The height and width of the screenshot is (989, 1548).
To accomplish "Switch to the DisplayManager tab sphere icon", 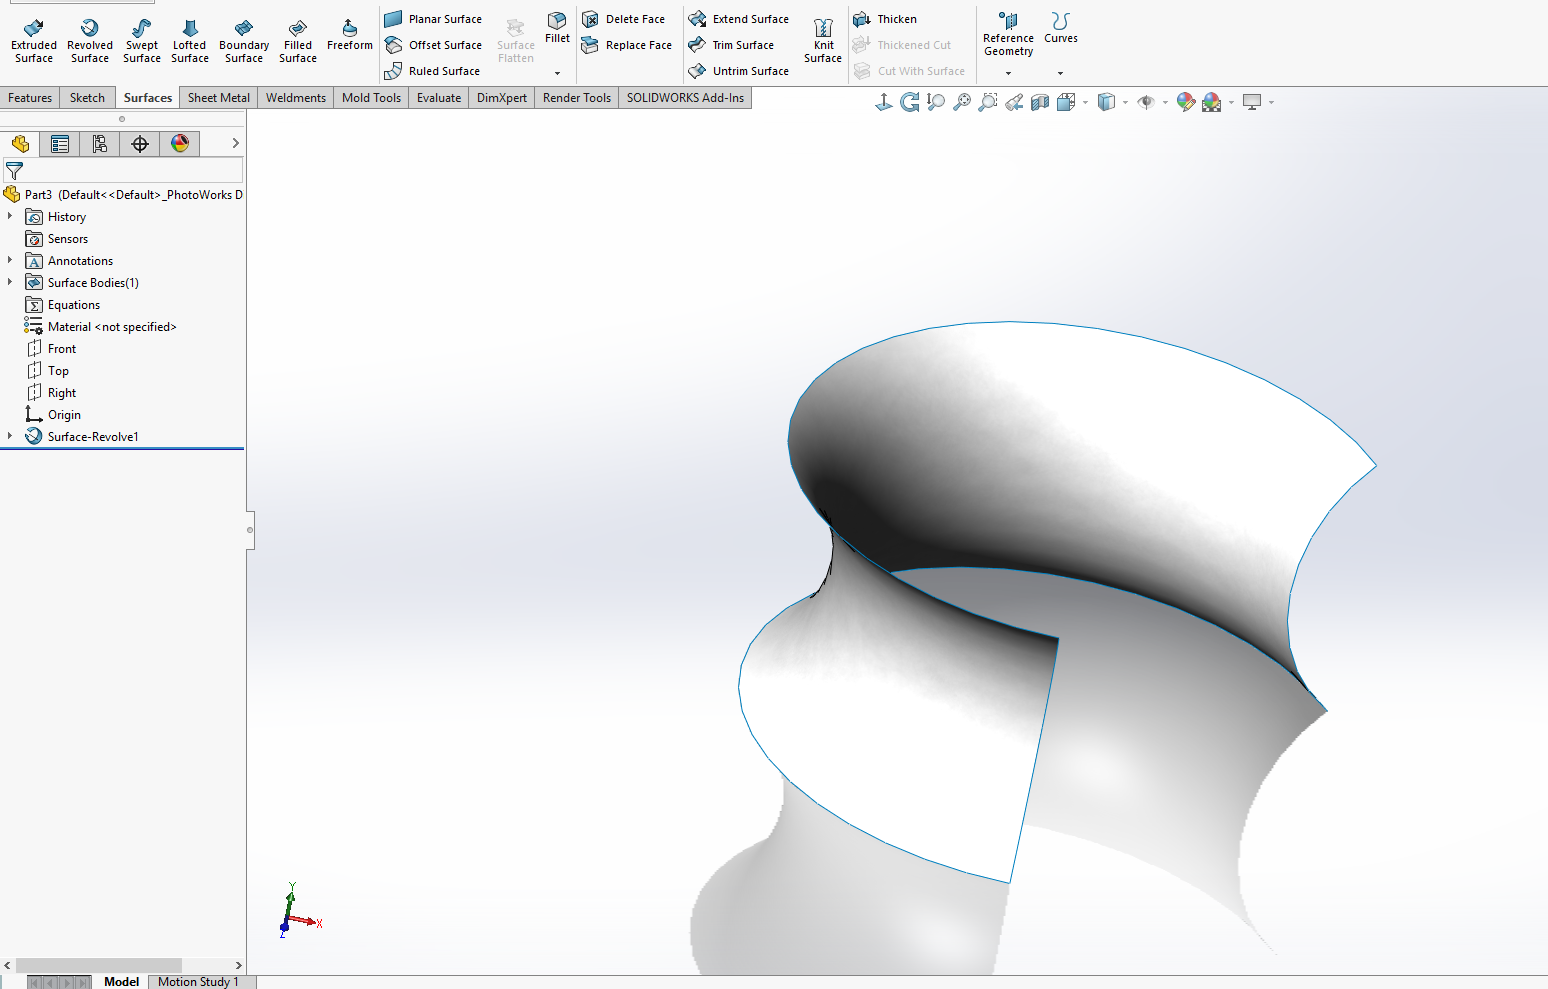I will coord(180,143).
